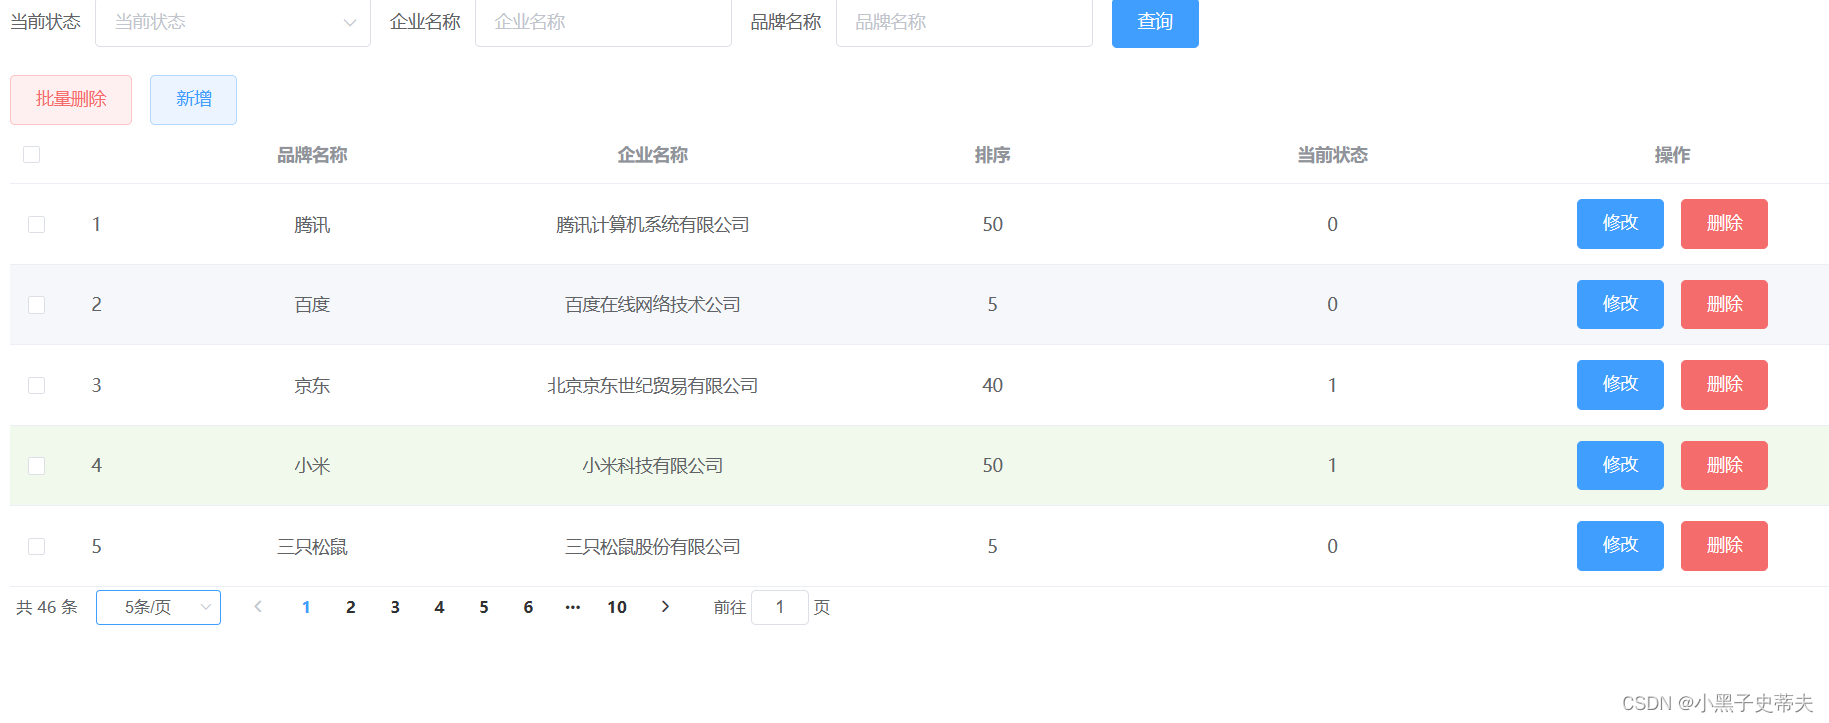
Task: Click 修改 for the 百度 row
Action: pos(1620,304)
